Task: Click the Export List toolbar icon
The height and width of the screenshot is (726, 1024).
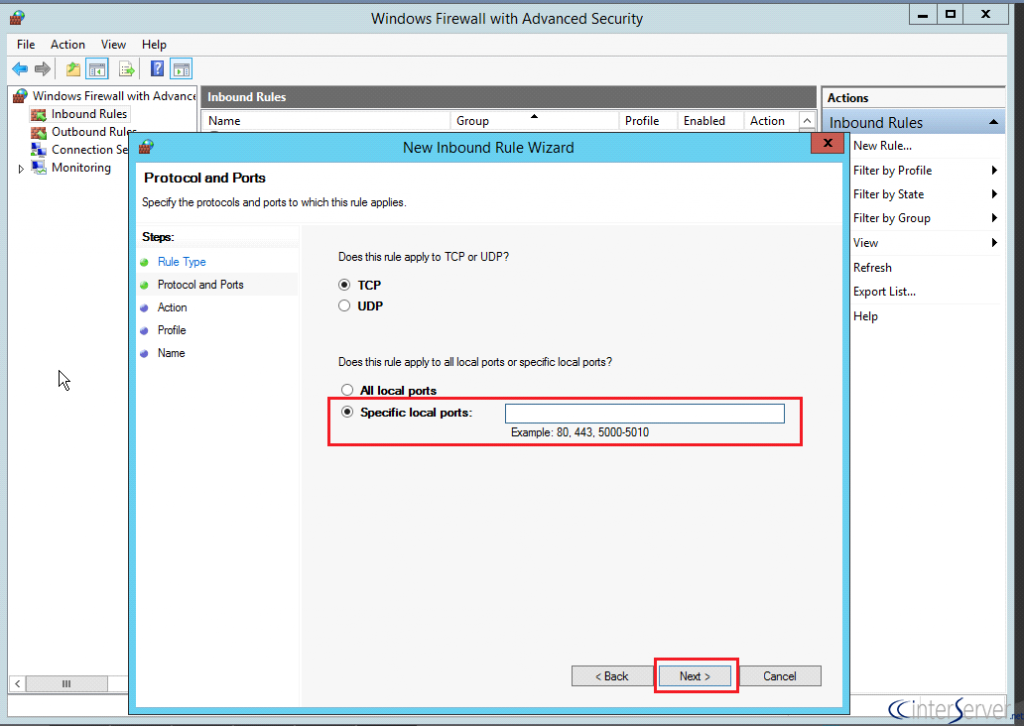Action: [127, 69]
